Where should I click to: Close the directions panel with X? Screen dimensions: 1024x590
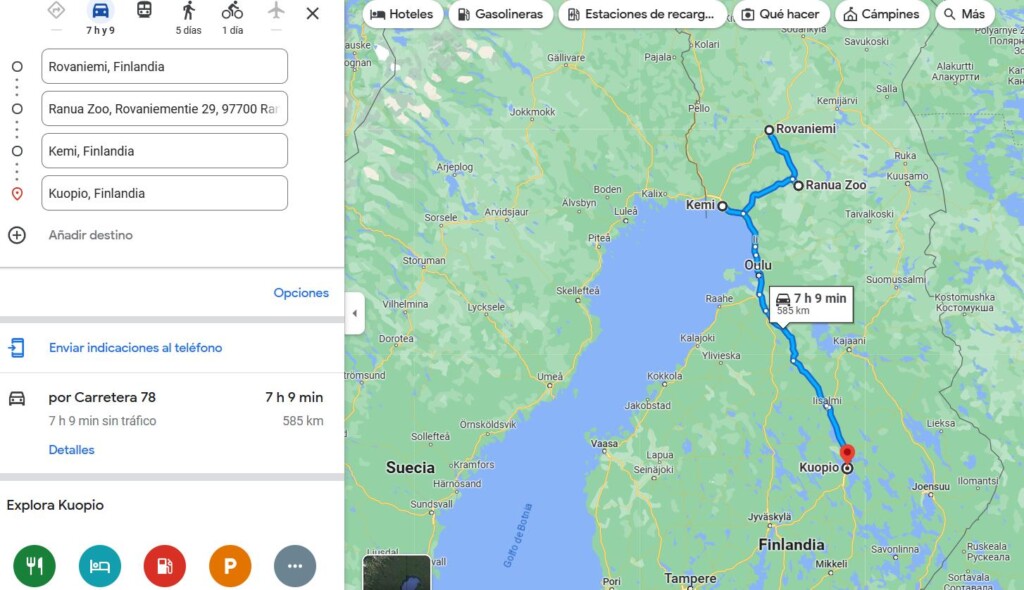(x=313, y=13)
